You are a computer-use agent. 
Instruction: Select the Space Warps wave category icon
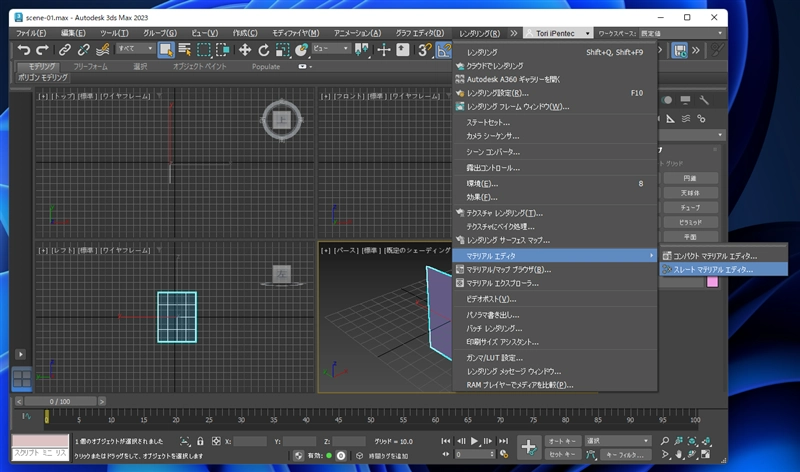coord(686,119)
